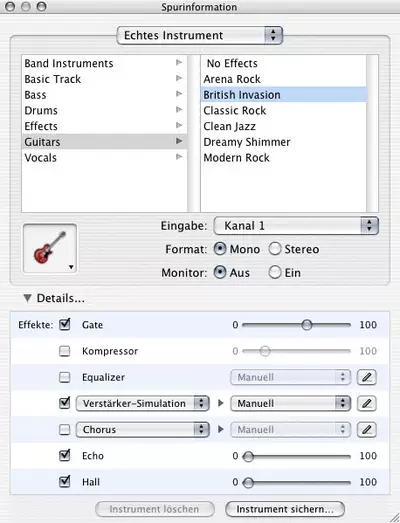Click the preset list scrollbar track

[372, 133]
